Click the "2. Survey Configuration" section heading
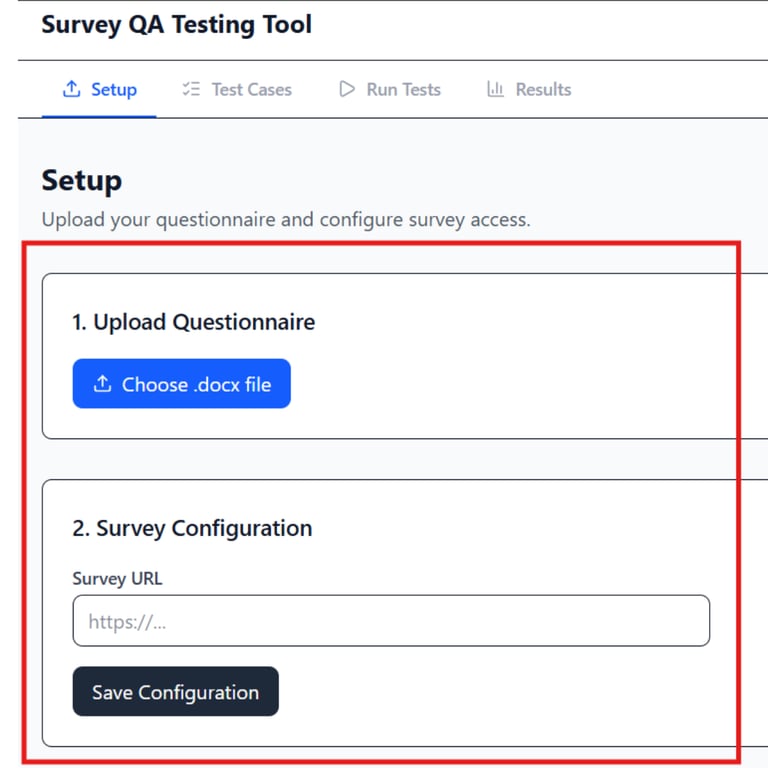 [x=192, y=528]
